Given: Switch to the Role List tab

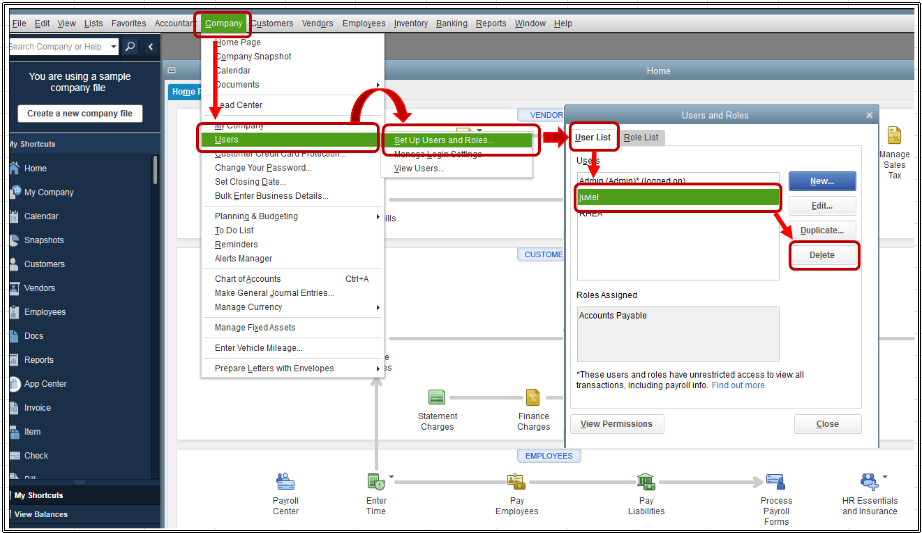Looking at the screenshot, I should tap(641, 137).
